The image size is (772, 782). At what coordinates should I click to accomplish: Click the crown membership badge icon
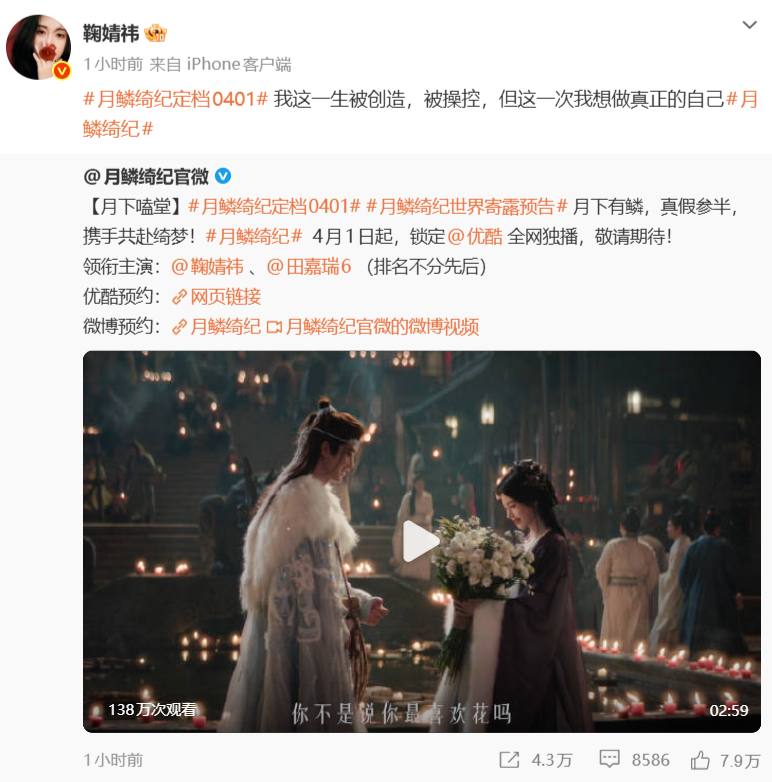(156, 33)
